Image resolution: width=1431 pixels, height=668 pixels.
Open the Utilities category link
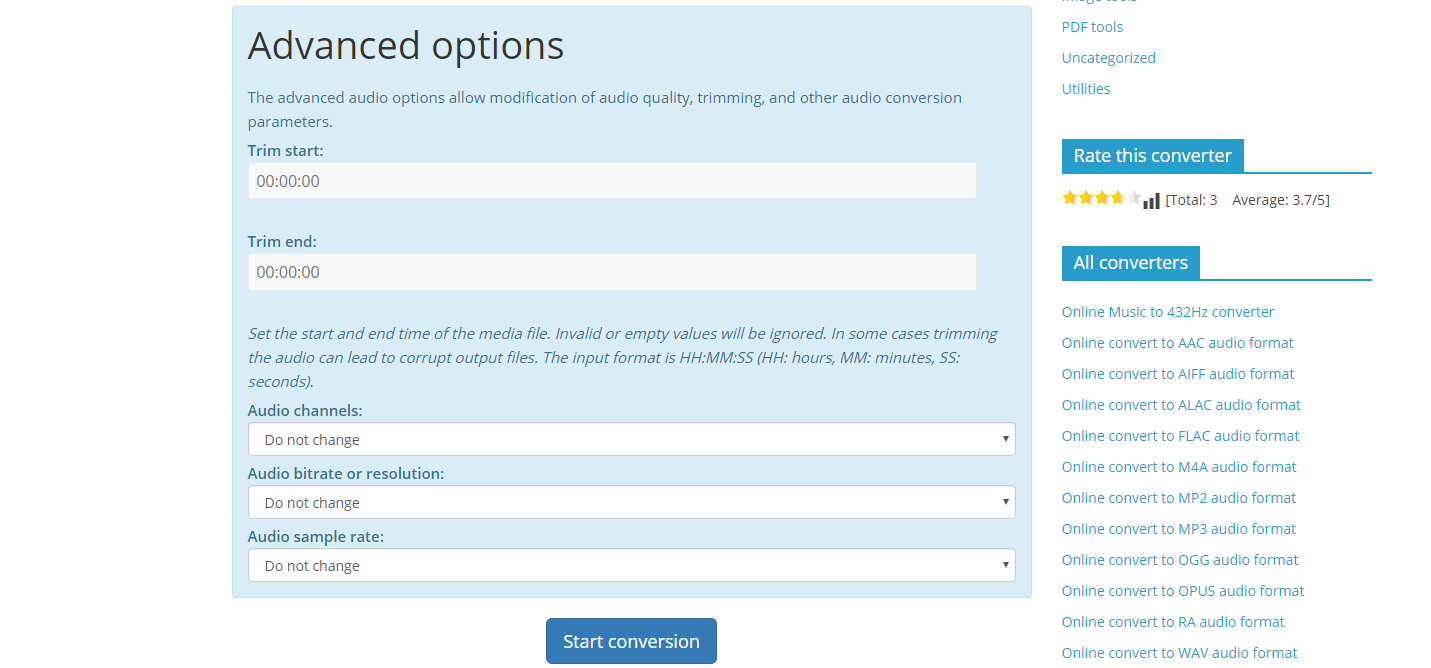[1086, 89]
